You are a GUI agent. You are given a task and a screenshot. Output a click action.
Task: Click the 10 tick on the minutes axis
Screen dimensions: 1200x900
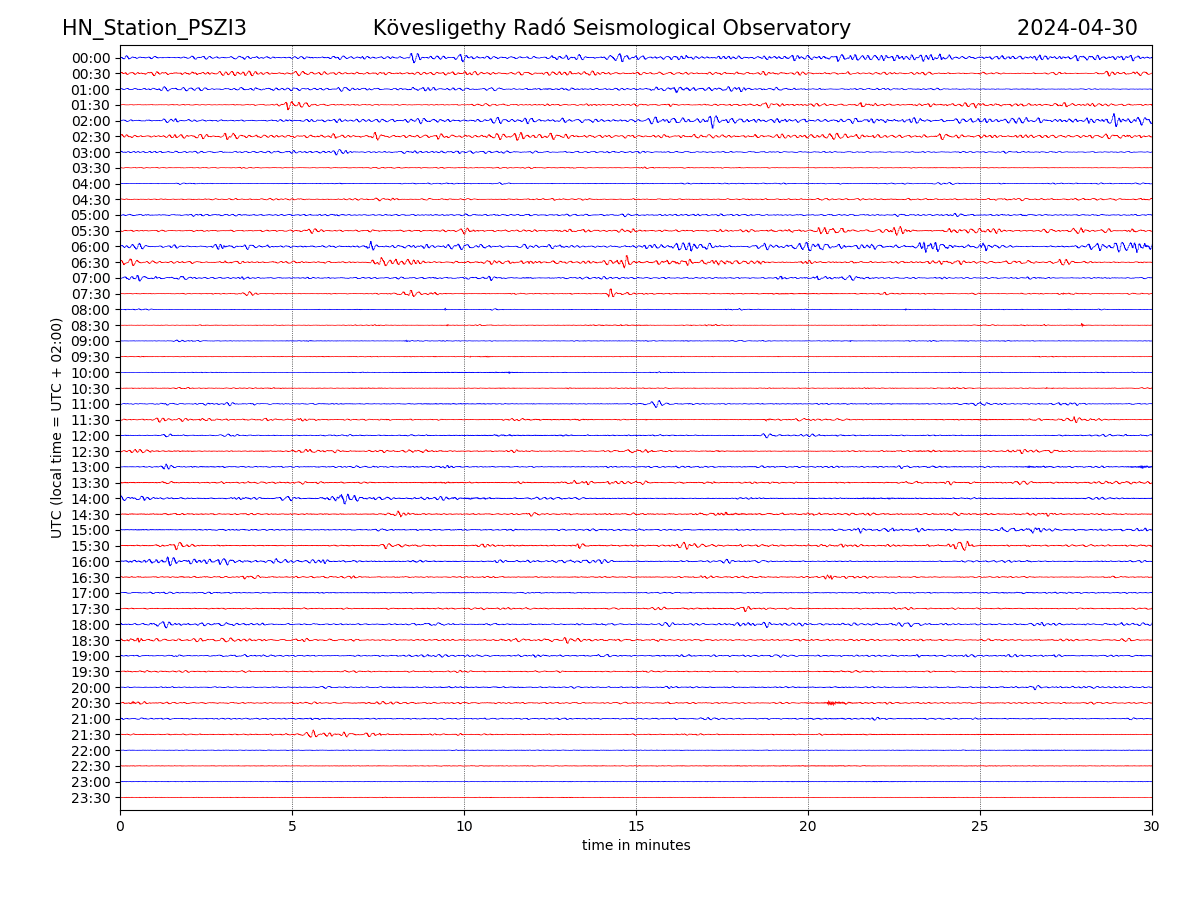click(464, 826)
